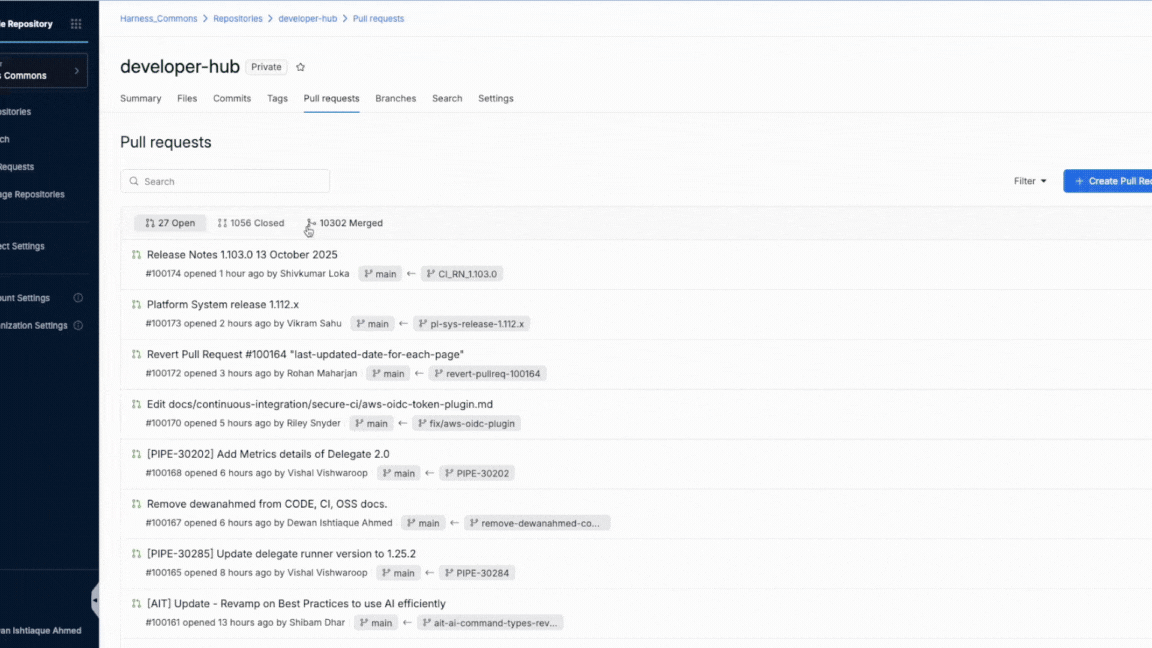Open Edit docs aws-oidc-token-plugin.md PR
The height and width of the screenshot is (648, 1152).
(320, 405)
